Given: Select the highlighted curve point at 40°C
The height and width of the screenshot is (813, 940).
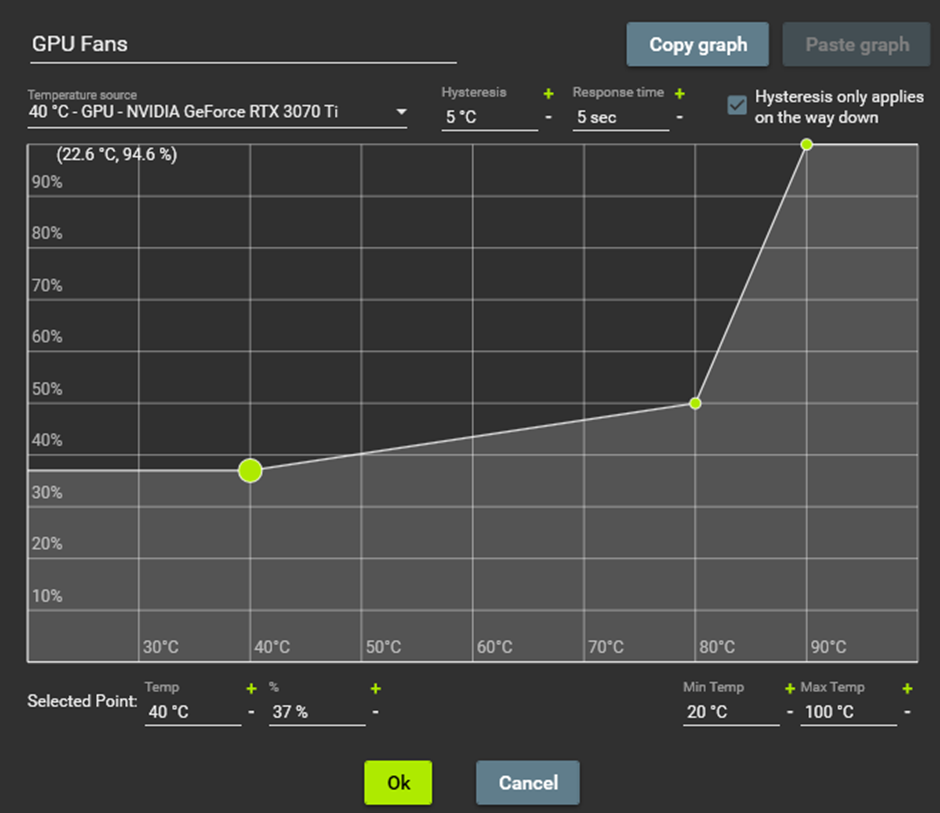Looking at the screenshot, I should [x=250, y=470].
